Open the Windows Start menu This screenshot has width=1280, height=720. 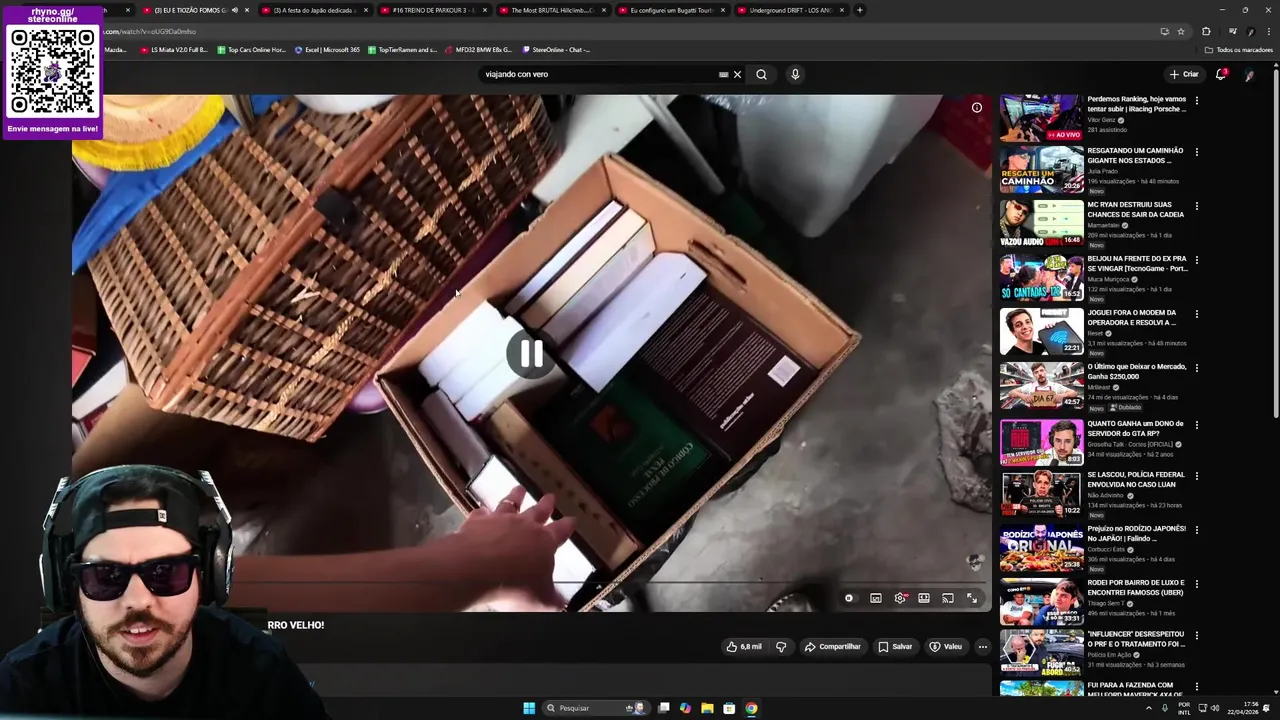pyautogui.click(x=529, y=708)
